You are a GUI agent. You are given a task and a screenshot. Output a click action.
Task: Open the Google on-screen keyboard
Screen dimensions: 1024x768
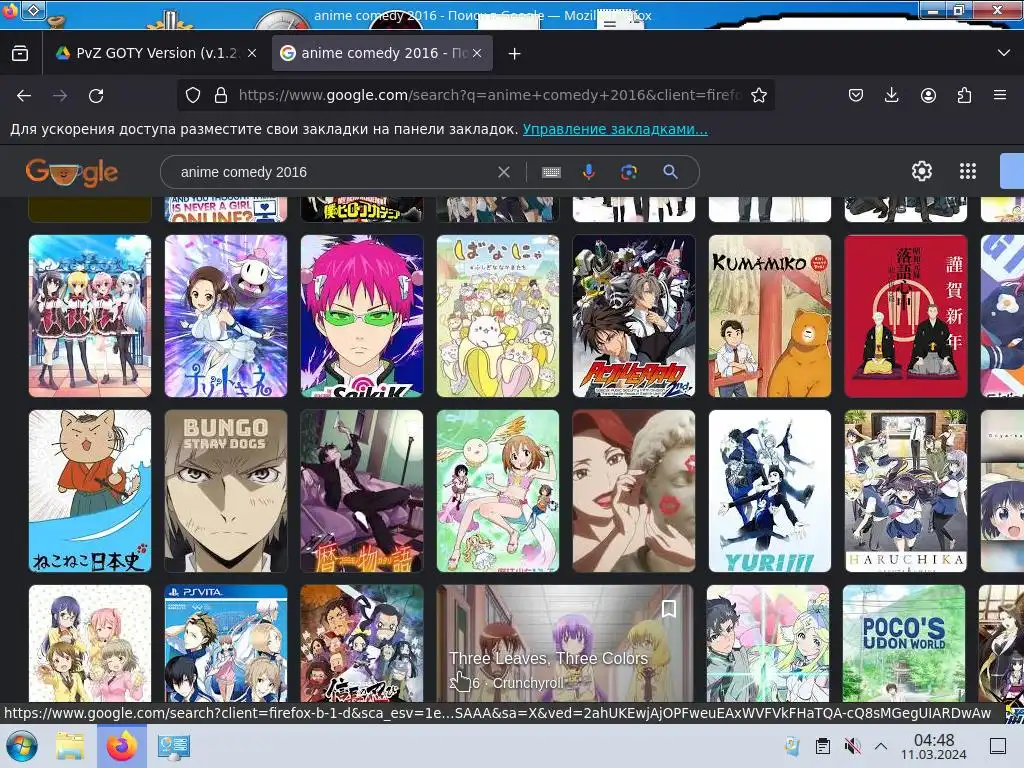pyautogui.click(x=551, y=172)
